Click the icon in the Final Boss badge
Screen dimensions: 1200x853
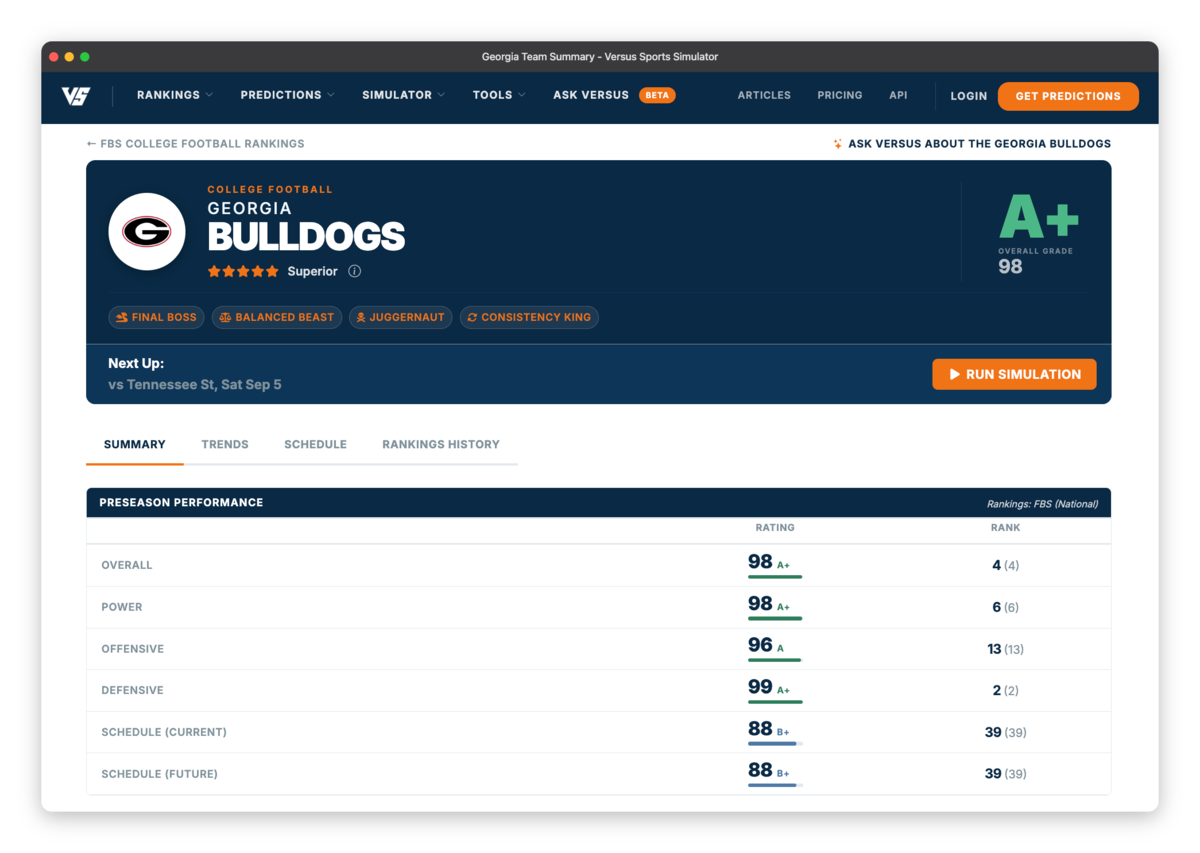[x=122, y=317]
